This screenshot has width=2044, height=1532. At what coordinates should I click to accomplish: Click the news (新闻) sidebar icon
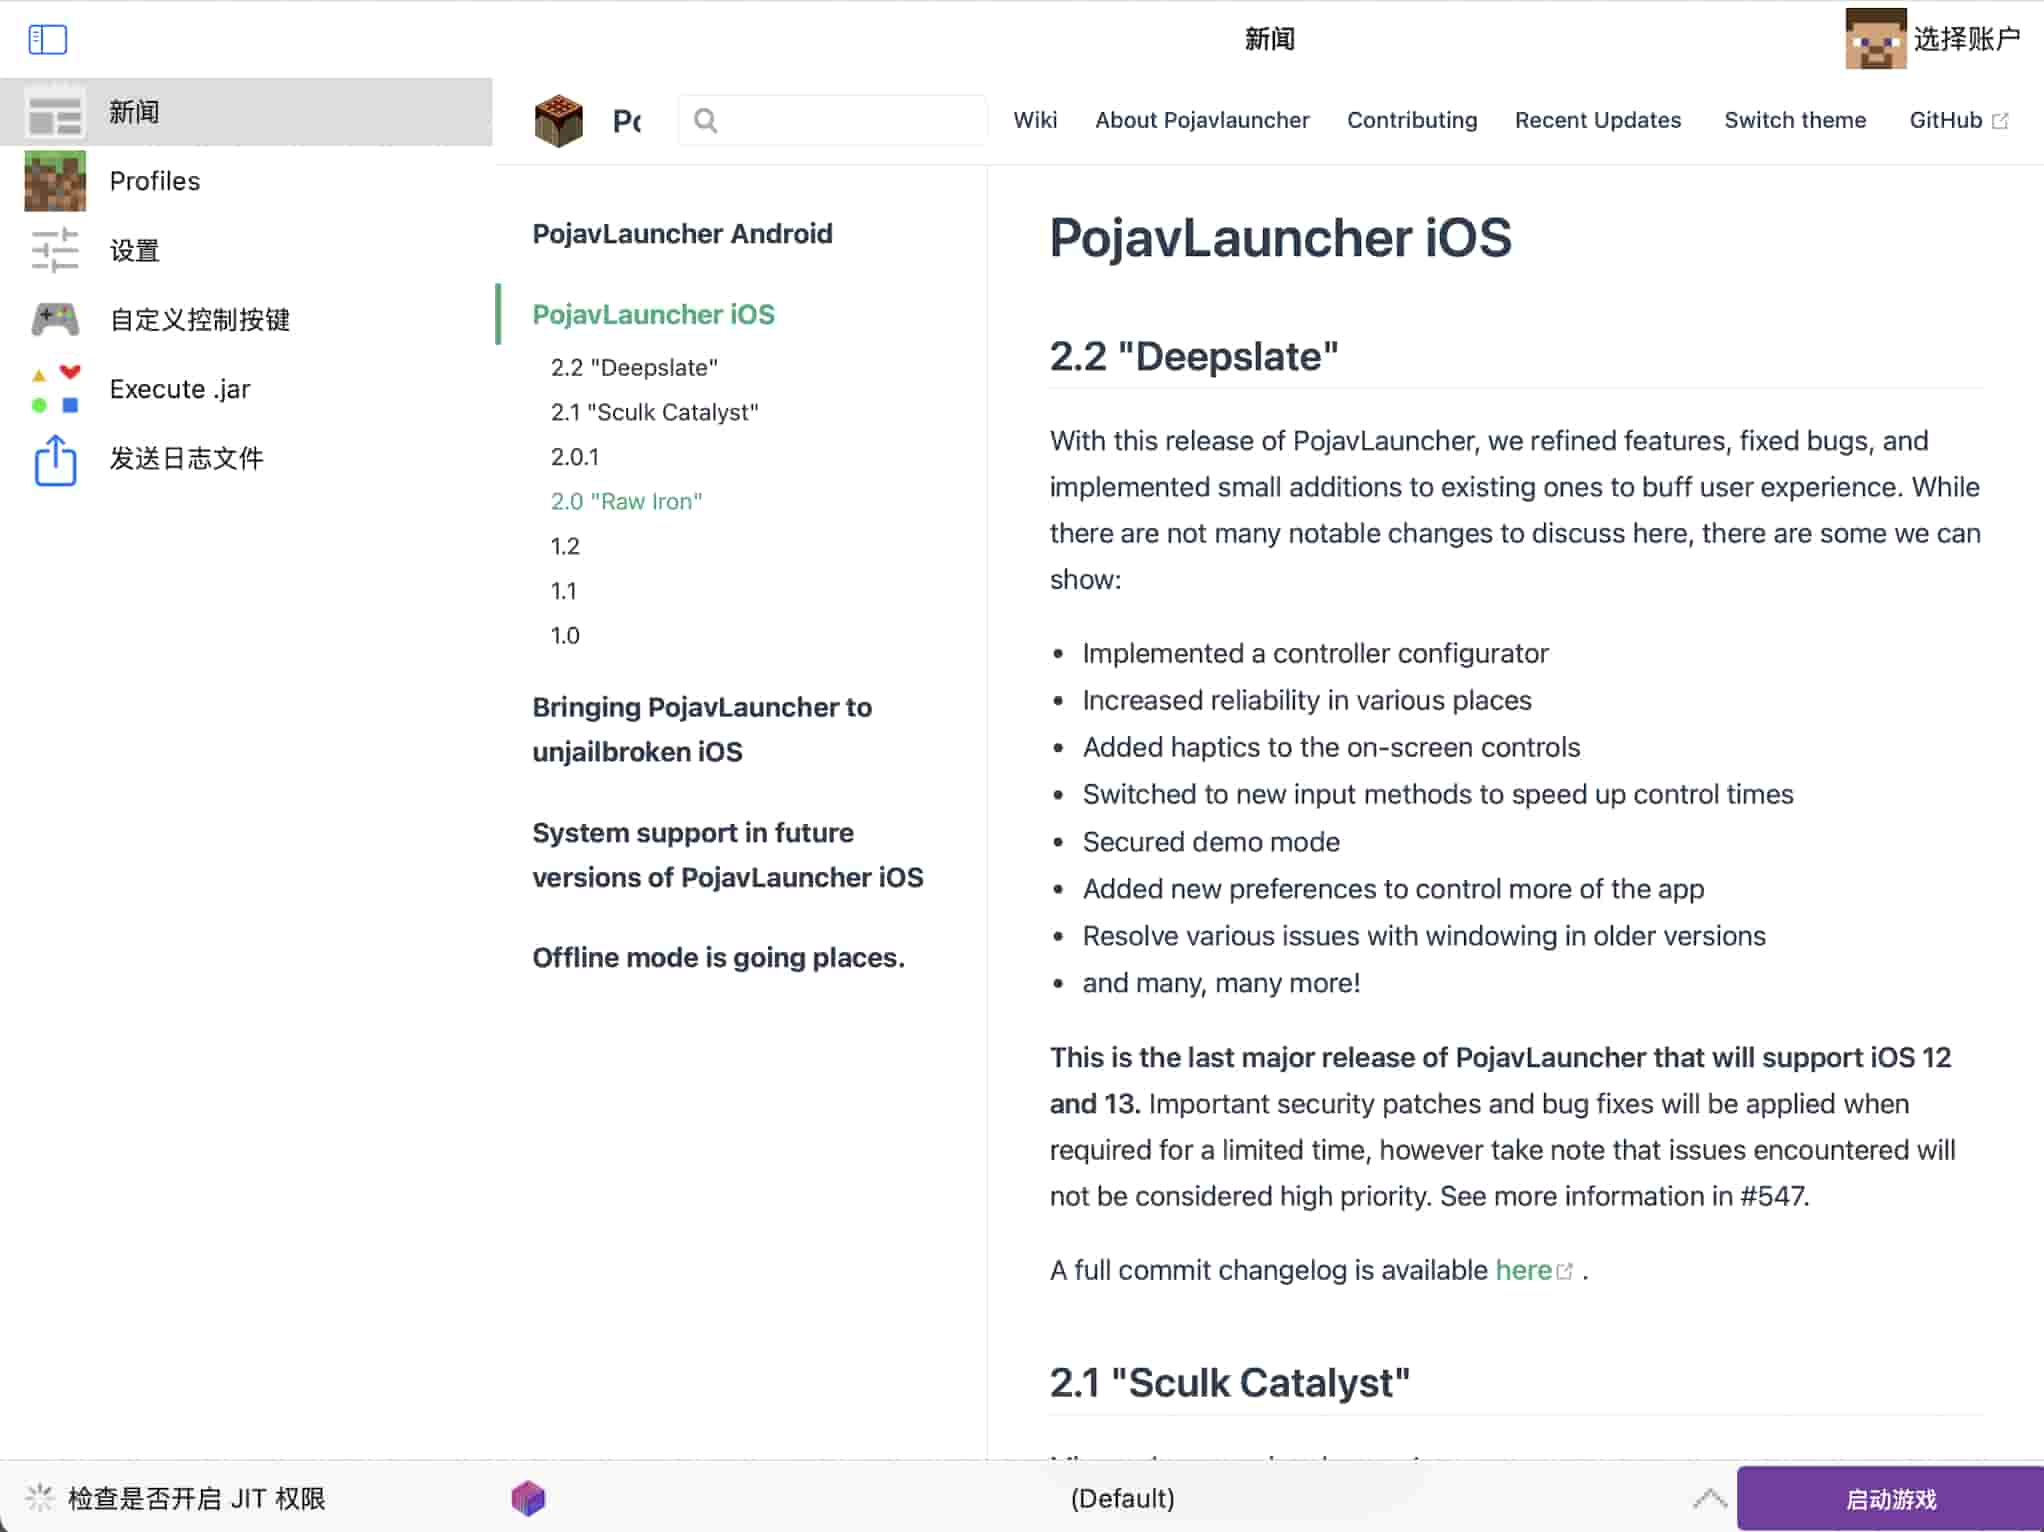[55, 113]
